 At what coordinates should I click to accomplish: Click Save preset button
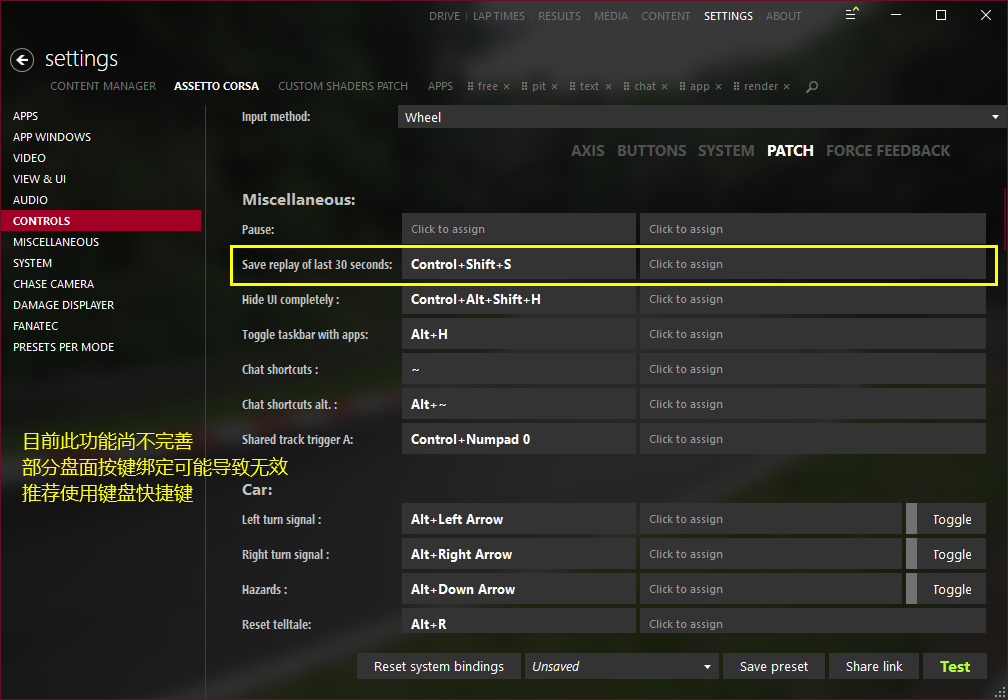pos(773,667)
